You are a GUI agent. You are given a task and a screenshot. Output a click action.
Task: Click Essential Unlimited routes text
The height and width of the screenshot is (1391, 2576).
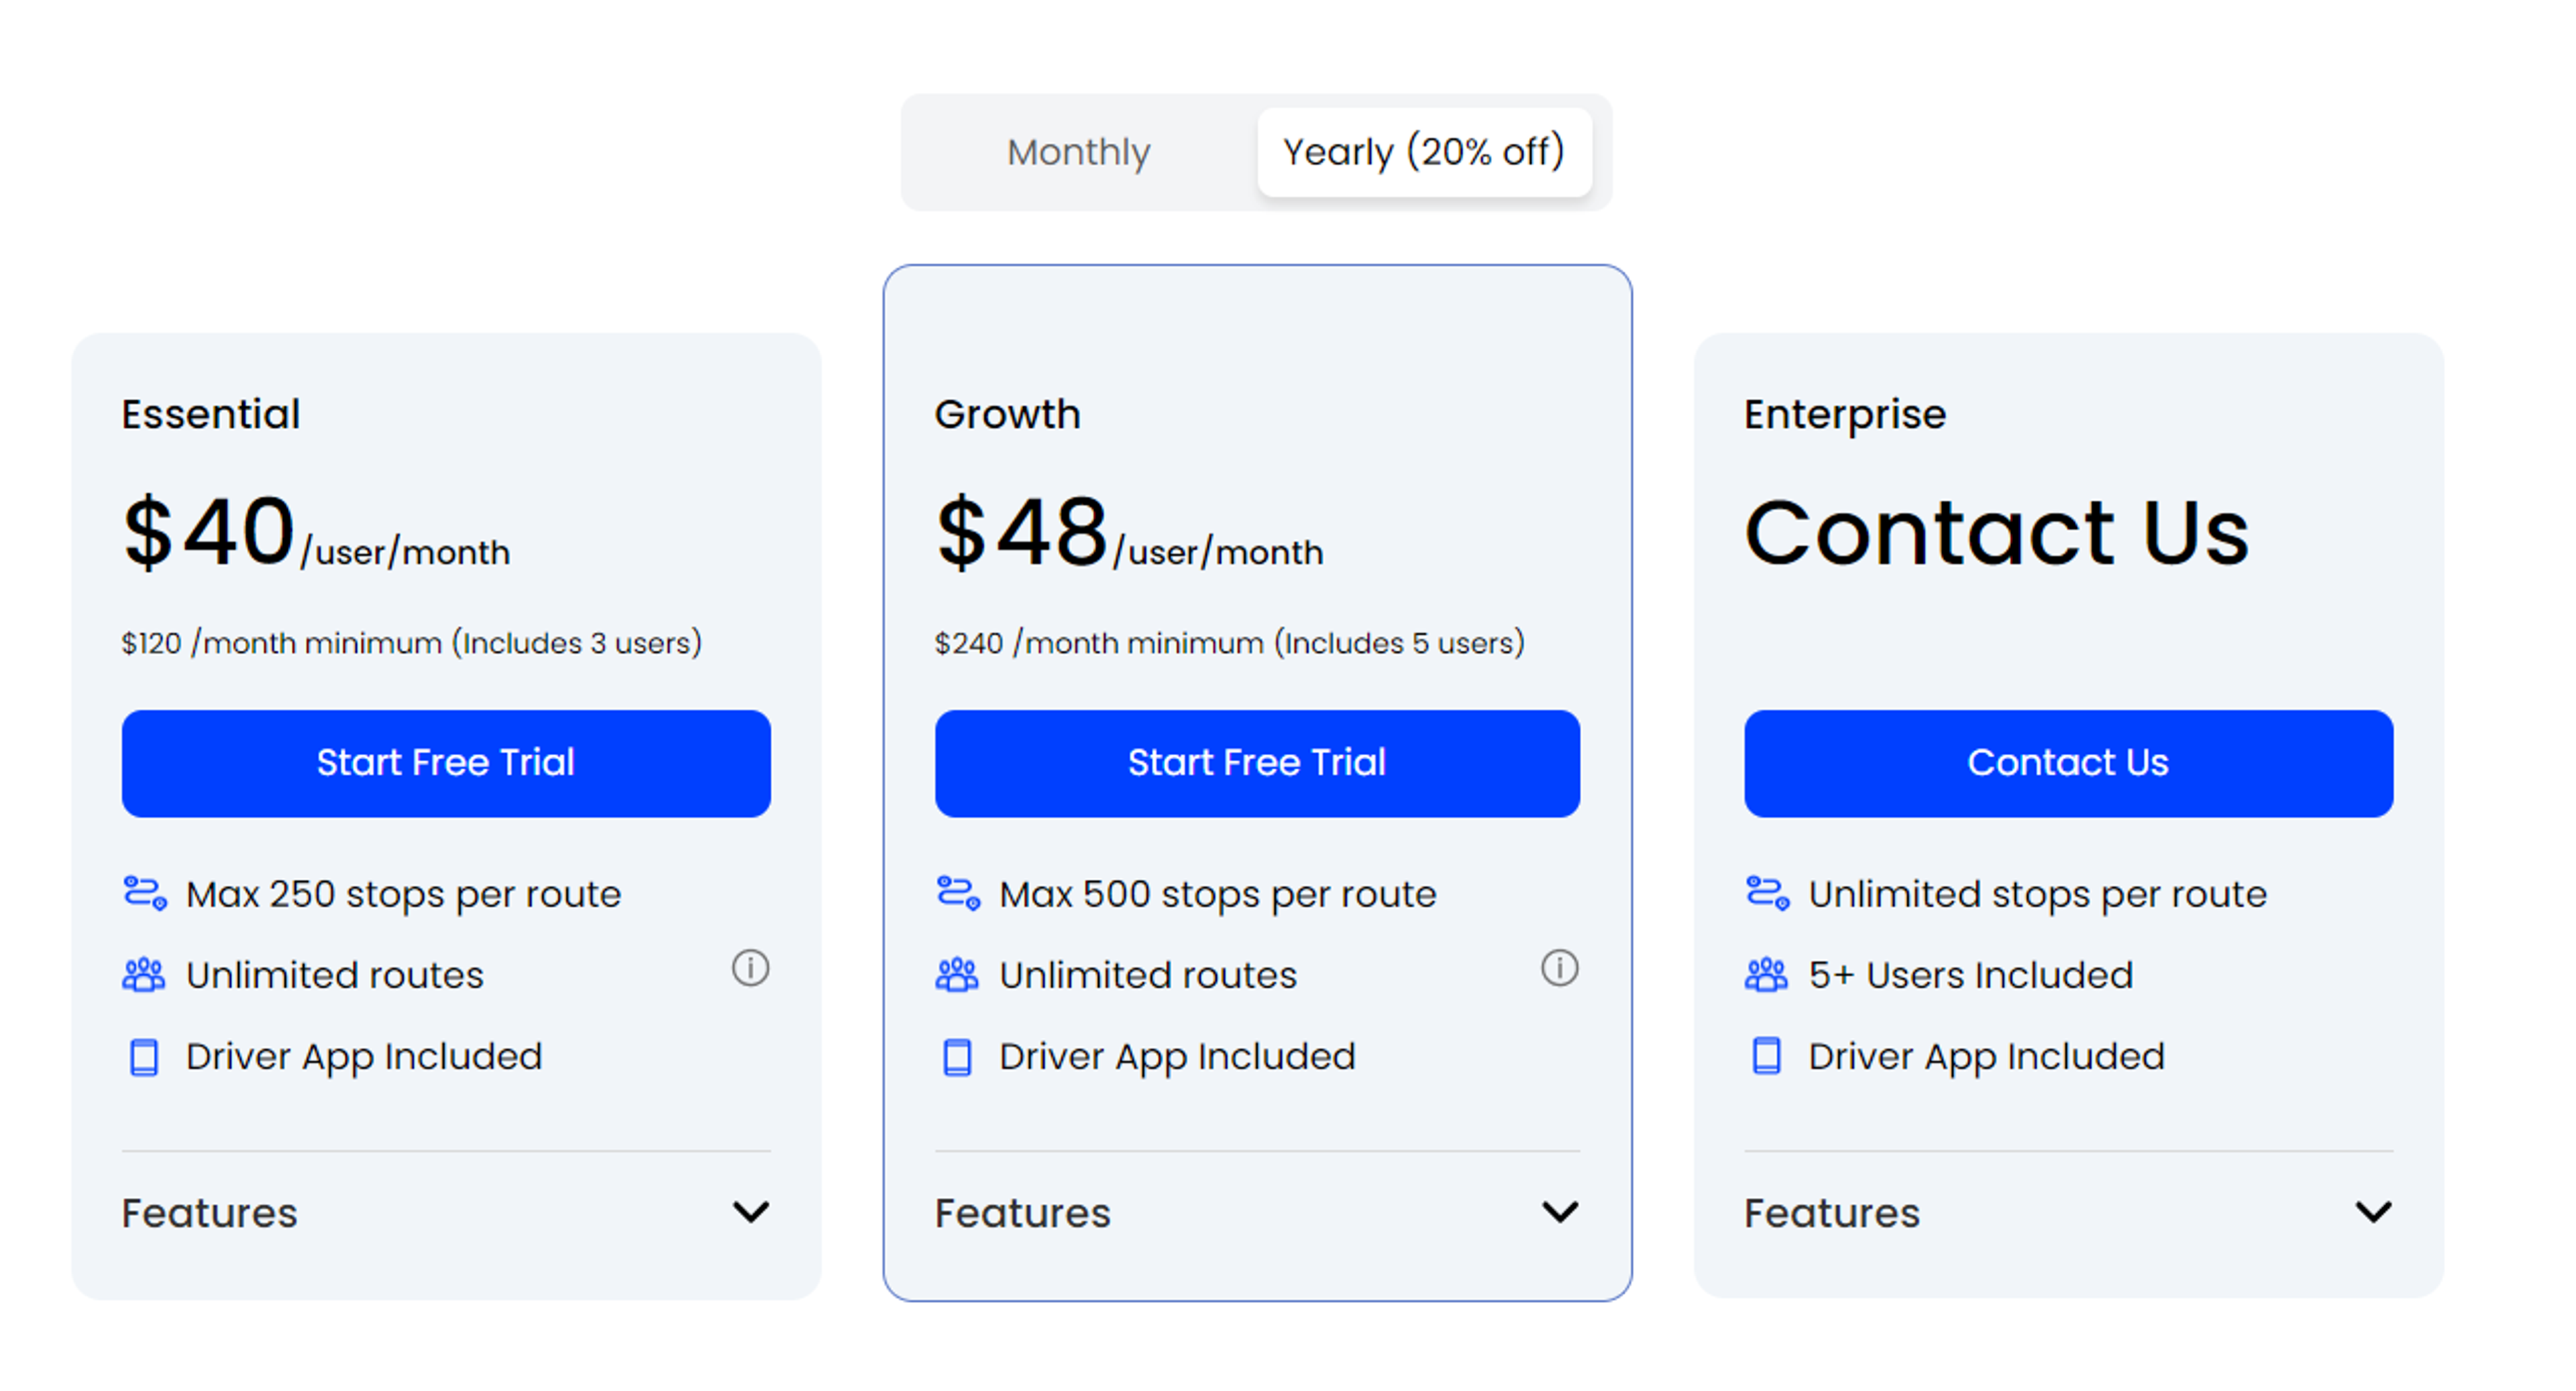[335, 975]
